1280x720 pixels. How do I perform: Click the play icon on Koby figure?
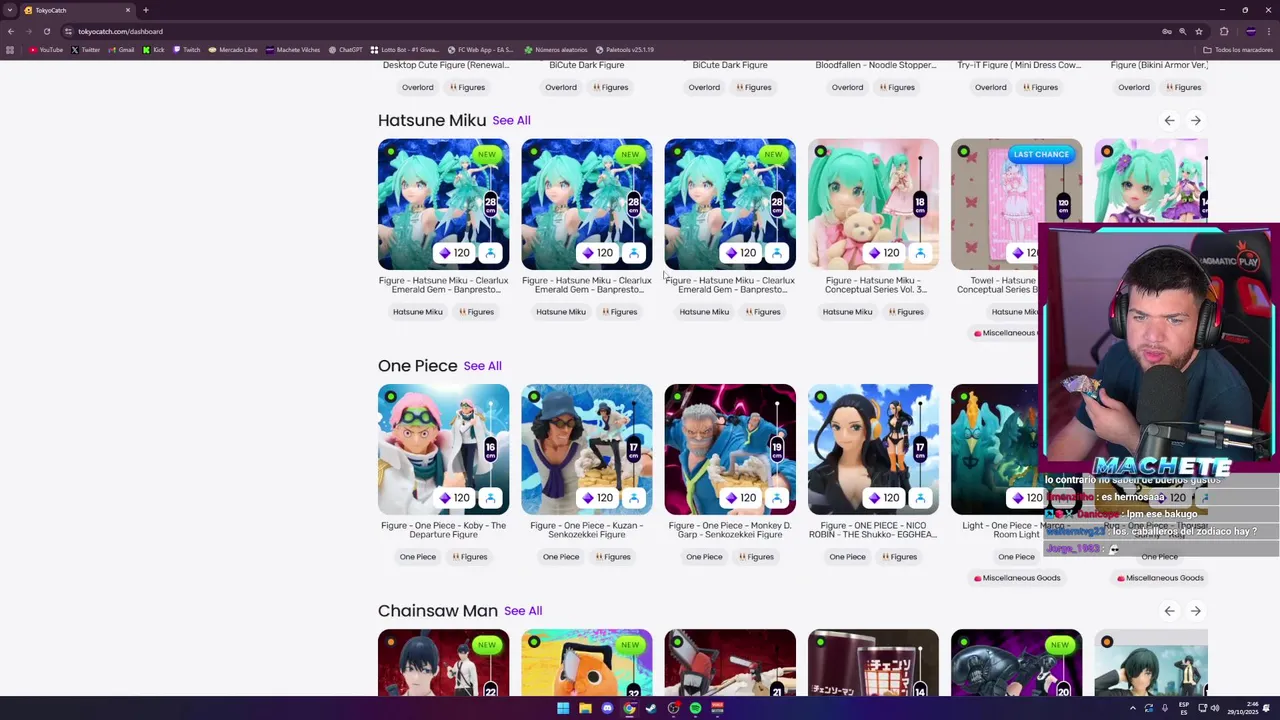(490, 498)
